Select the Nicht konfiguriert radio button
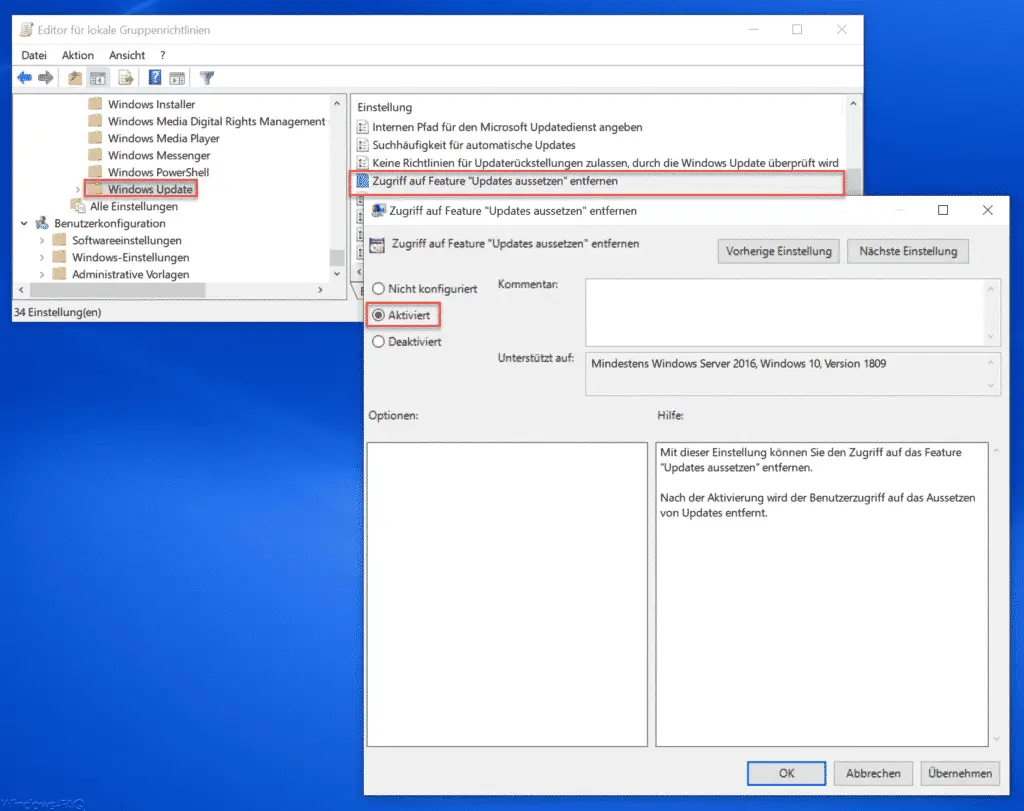The image size is (1024, 811). [x=378, y=289]
